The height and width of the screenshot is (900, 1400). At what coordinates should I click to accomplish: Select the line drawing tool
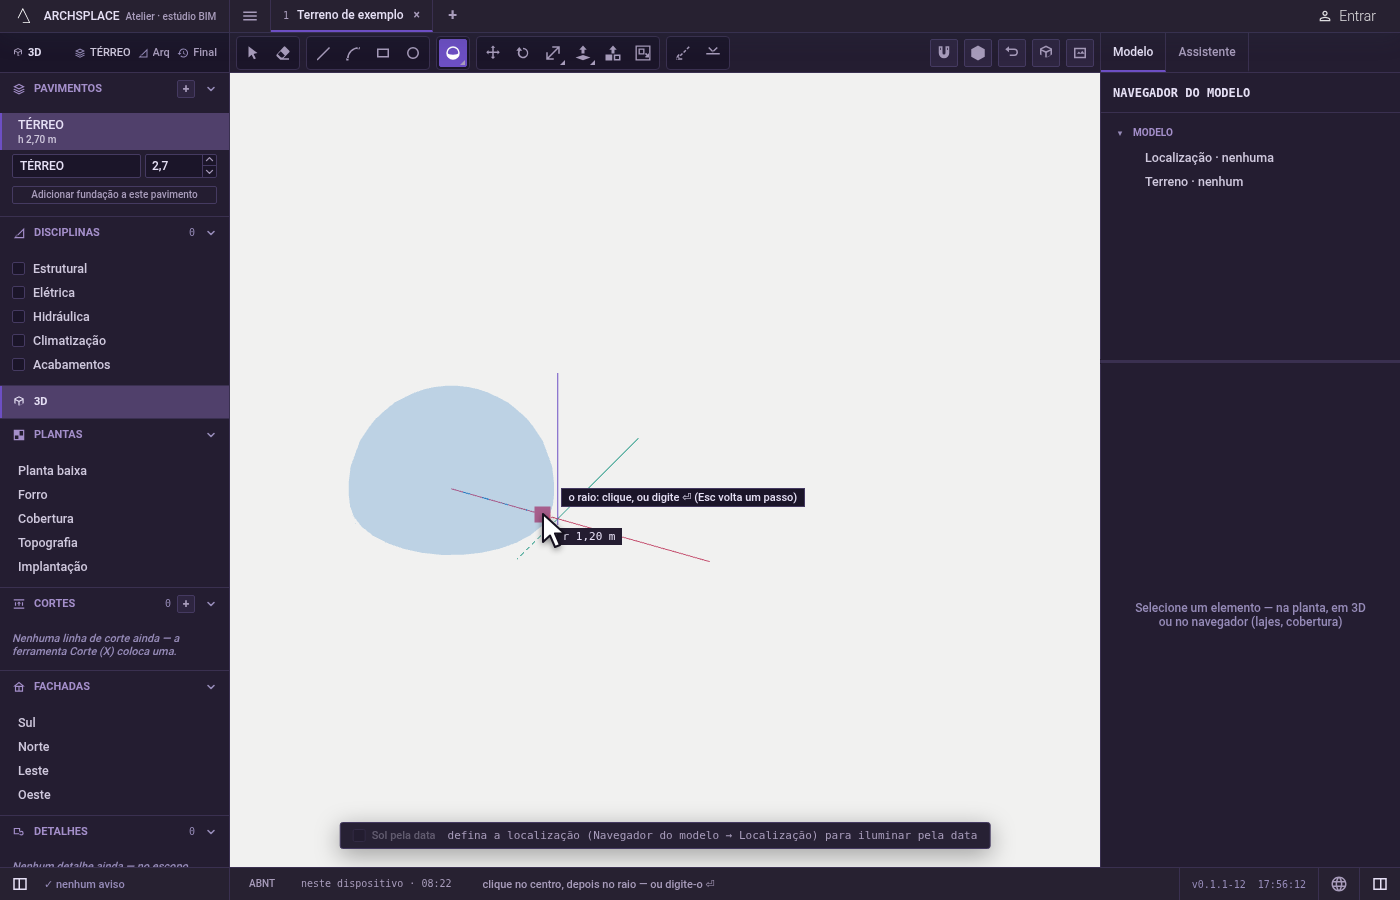click(323, 53)
